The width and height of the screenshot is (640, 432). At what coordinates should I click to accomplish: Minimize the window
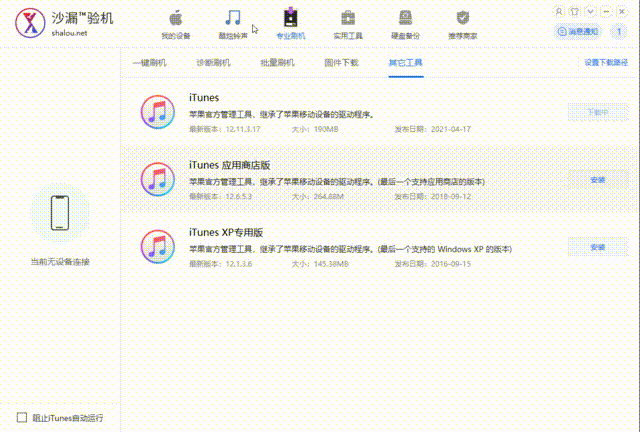(606, 11)
